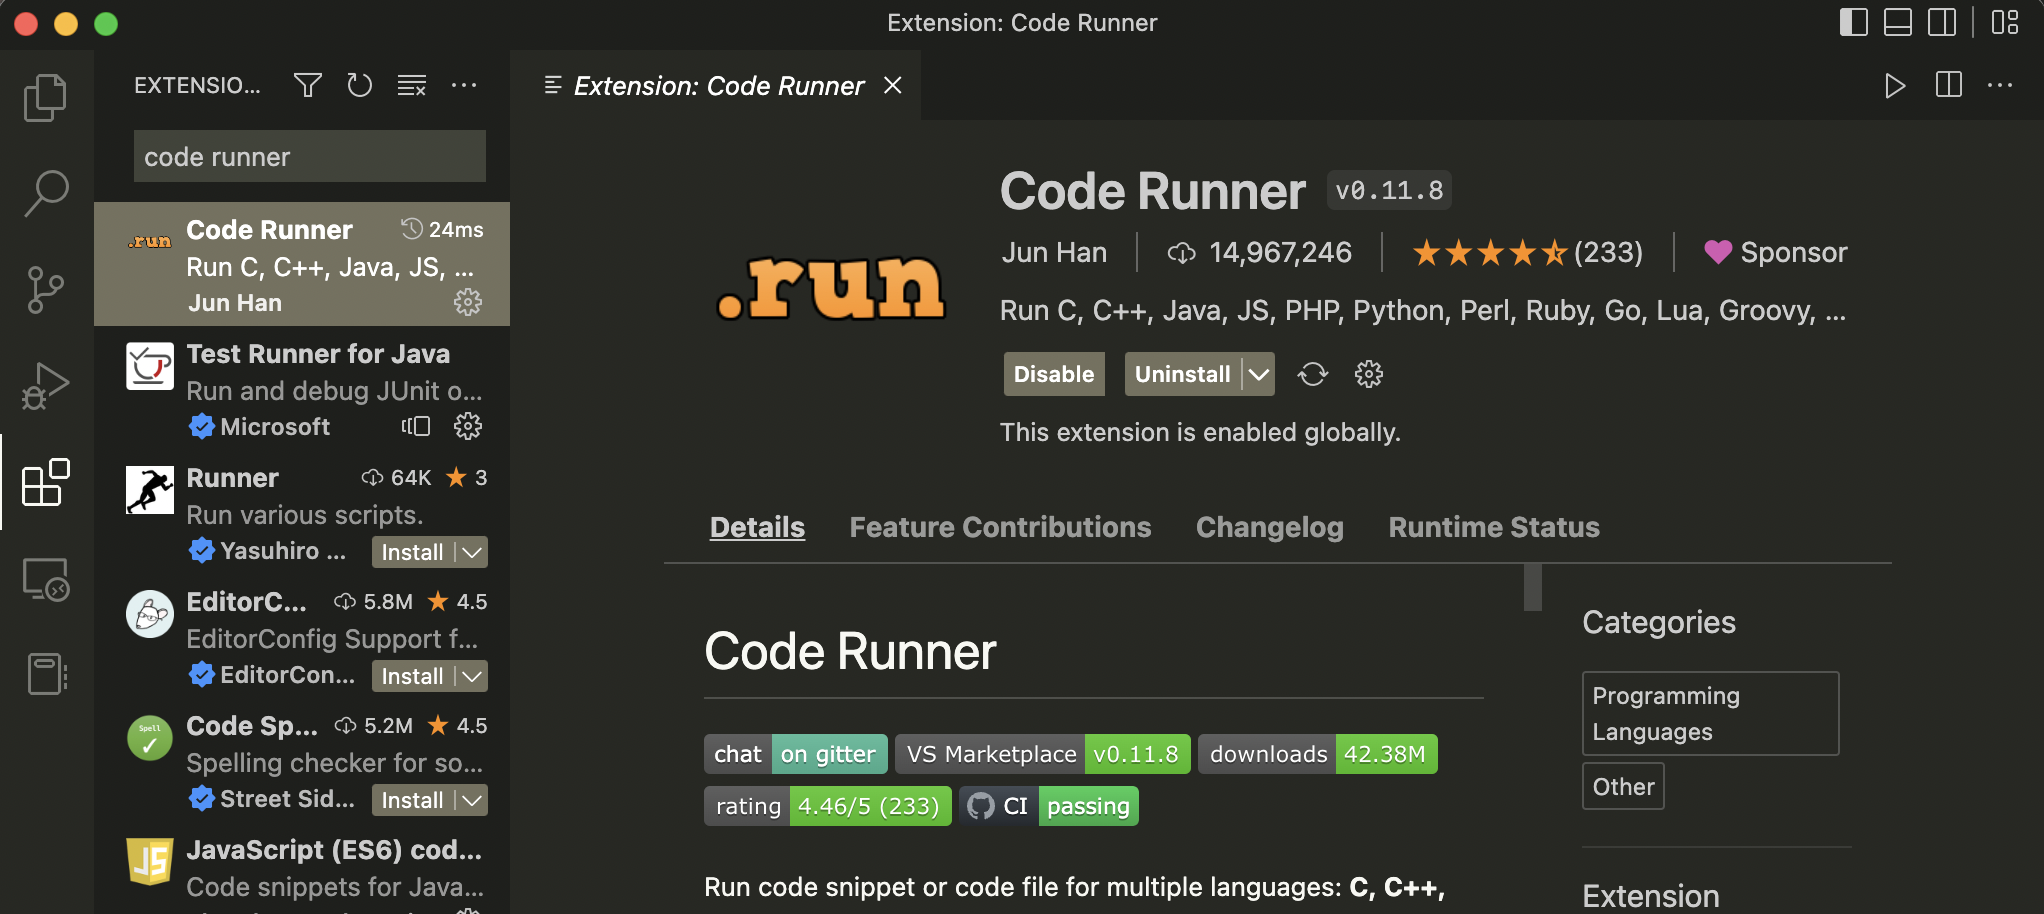Open the chat on gitter badge
This screenshot has width=2044, height=914.
pyautogui.click(x=795, y=754)
